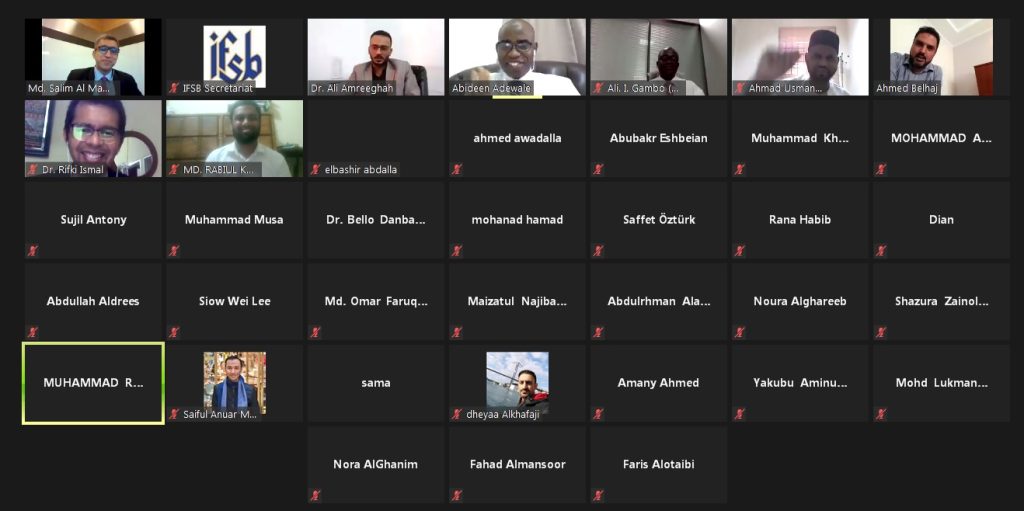Select Dr. Rifki Ismal's video tile
This screenshot has height=511, width=1024.
tap(93, 139)
